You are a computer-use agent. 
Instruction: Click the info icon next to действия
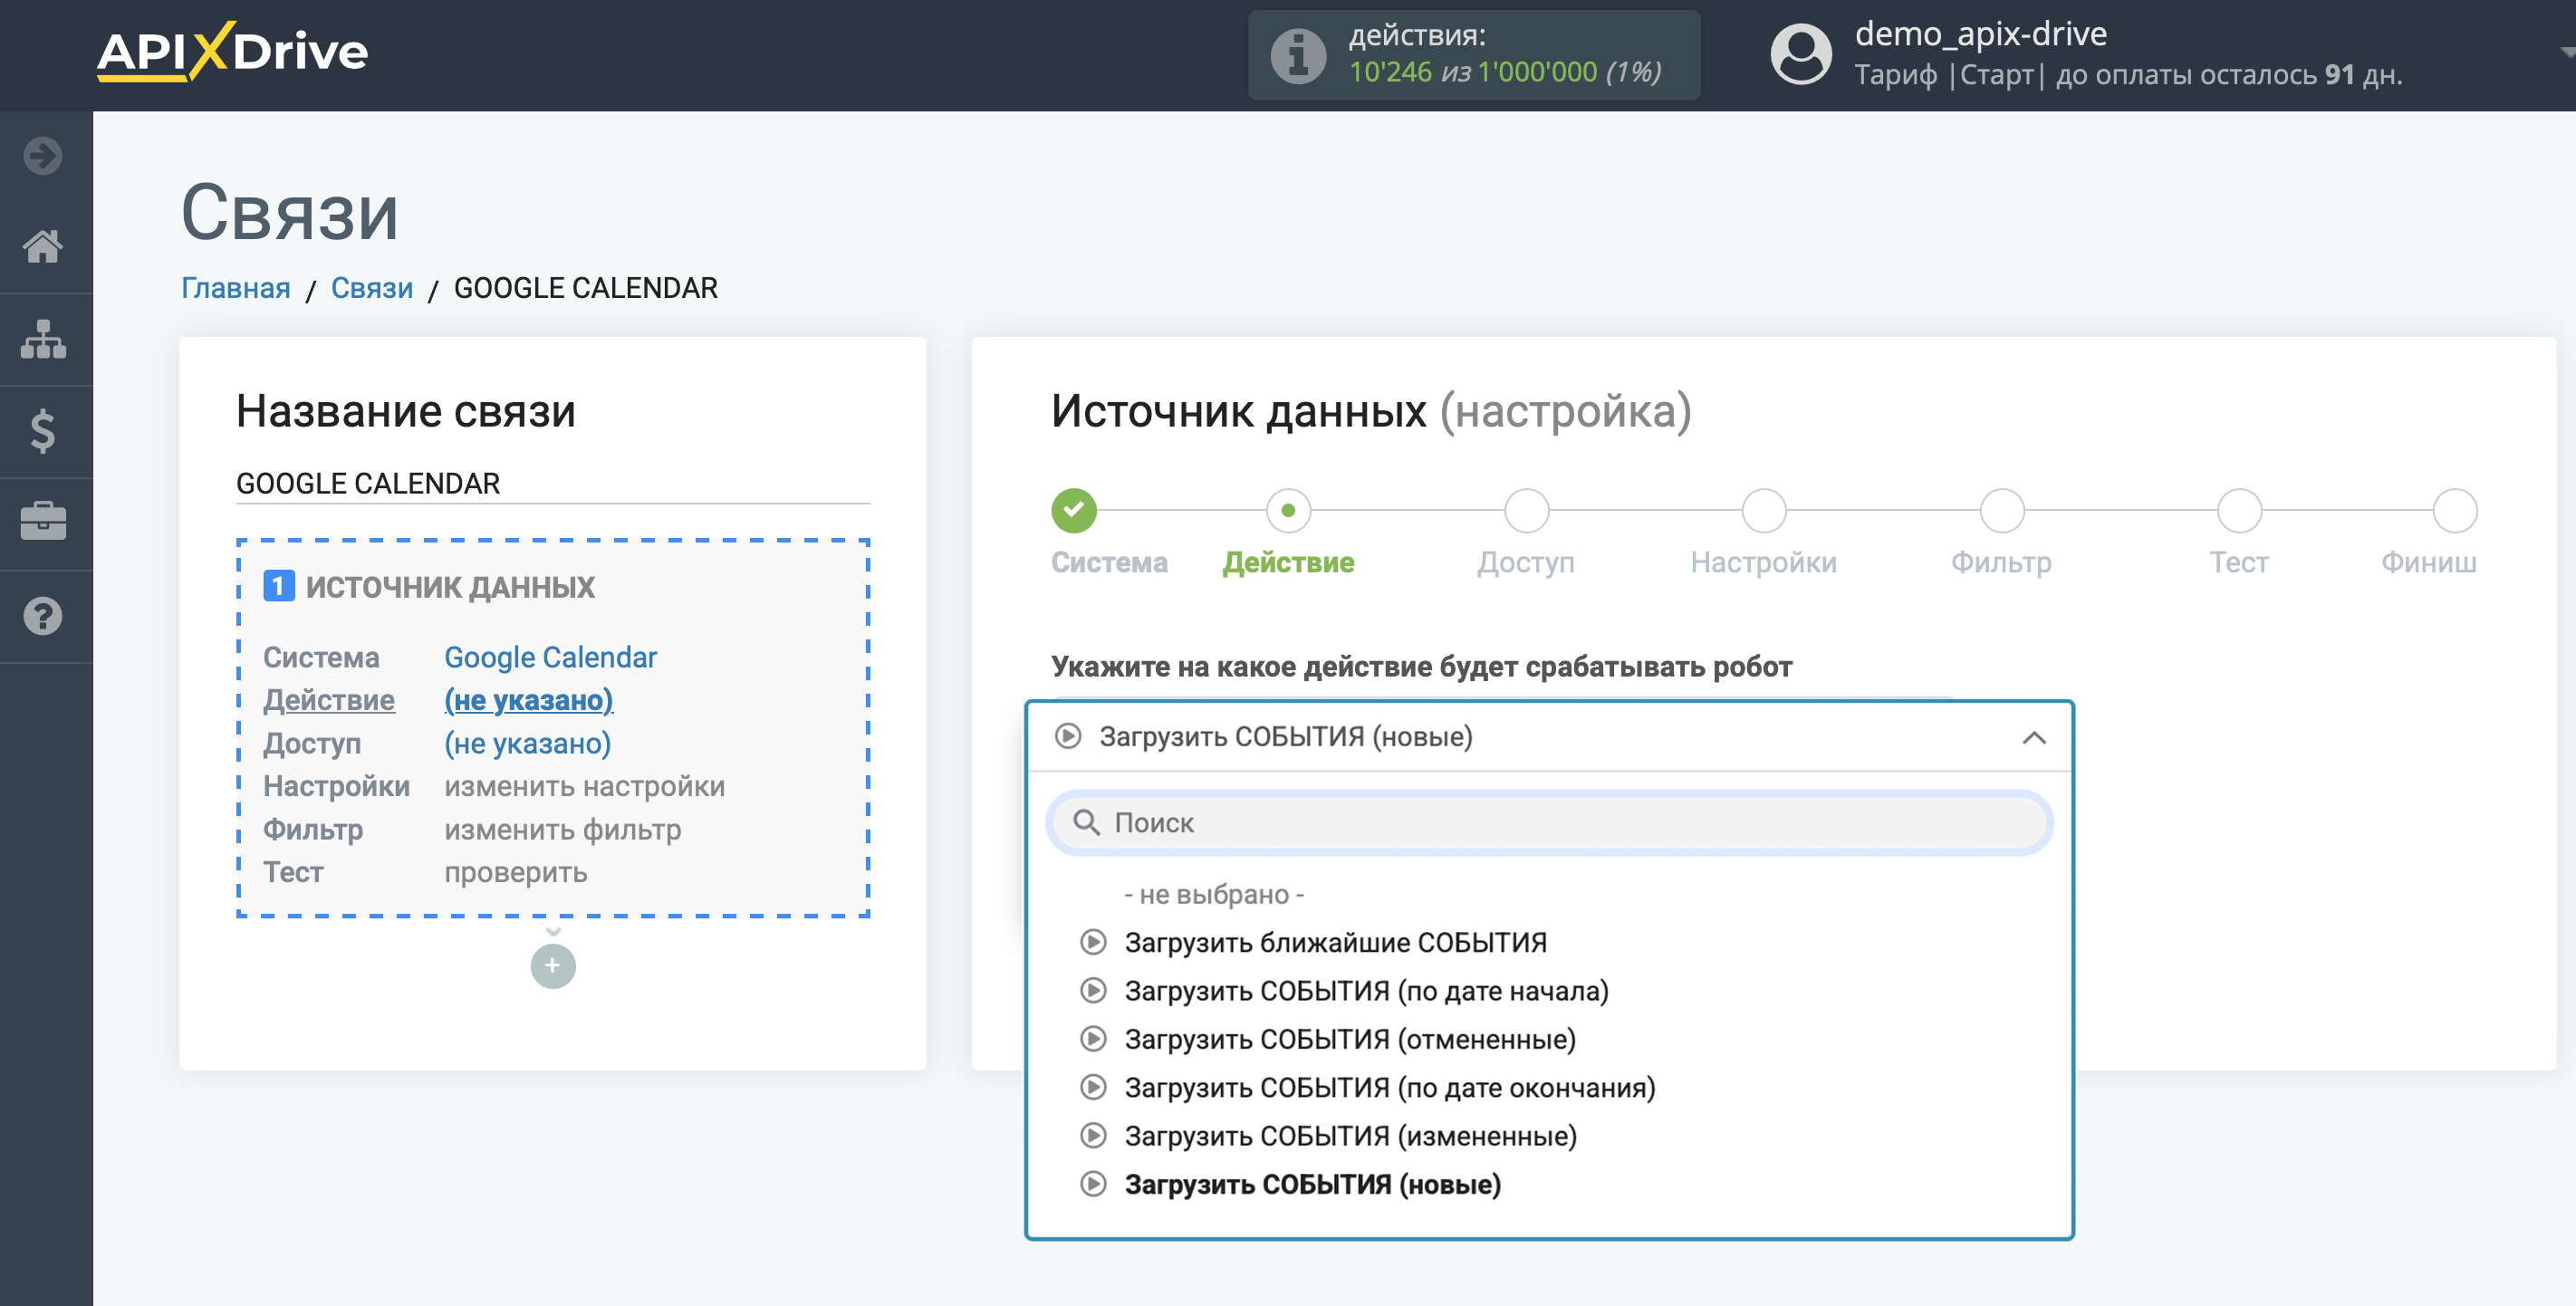pos(1298,55)
